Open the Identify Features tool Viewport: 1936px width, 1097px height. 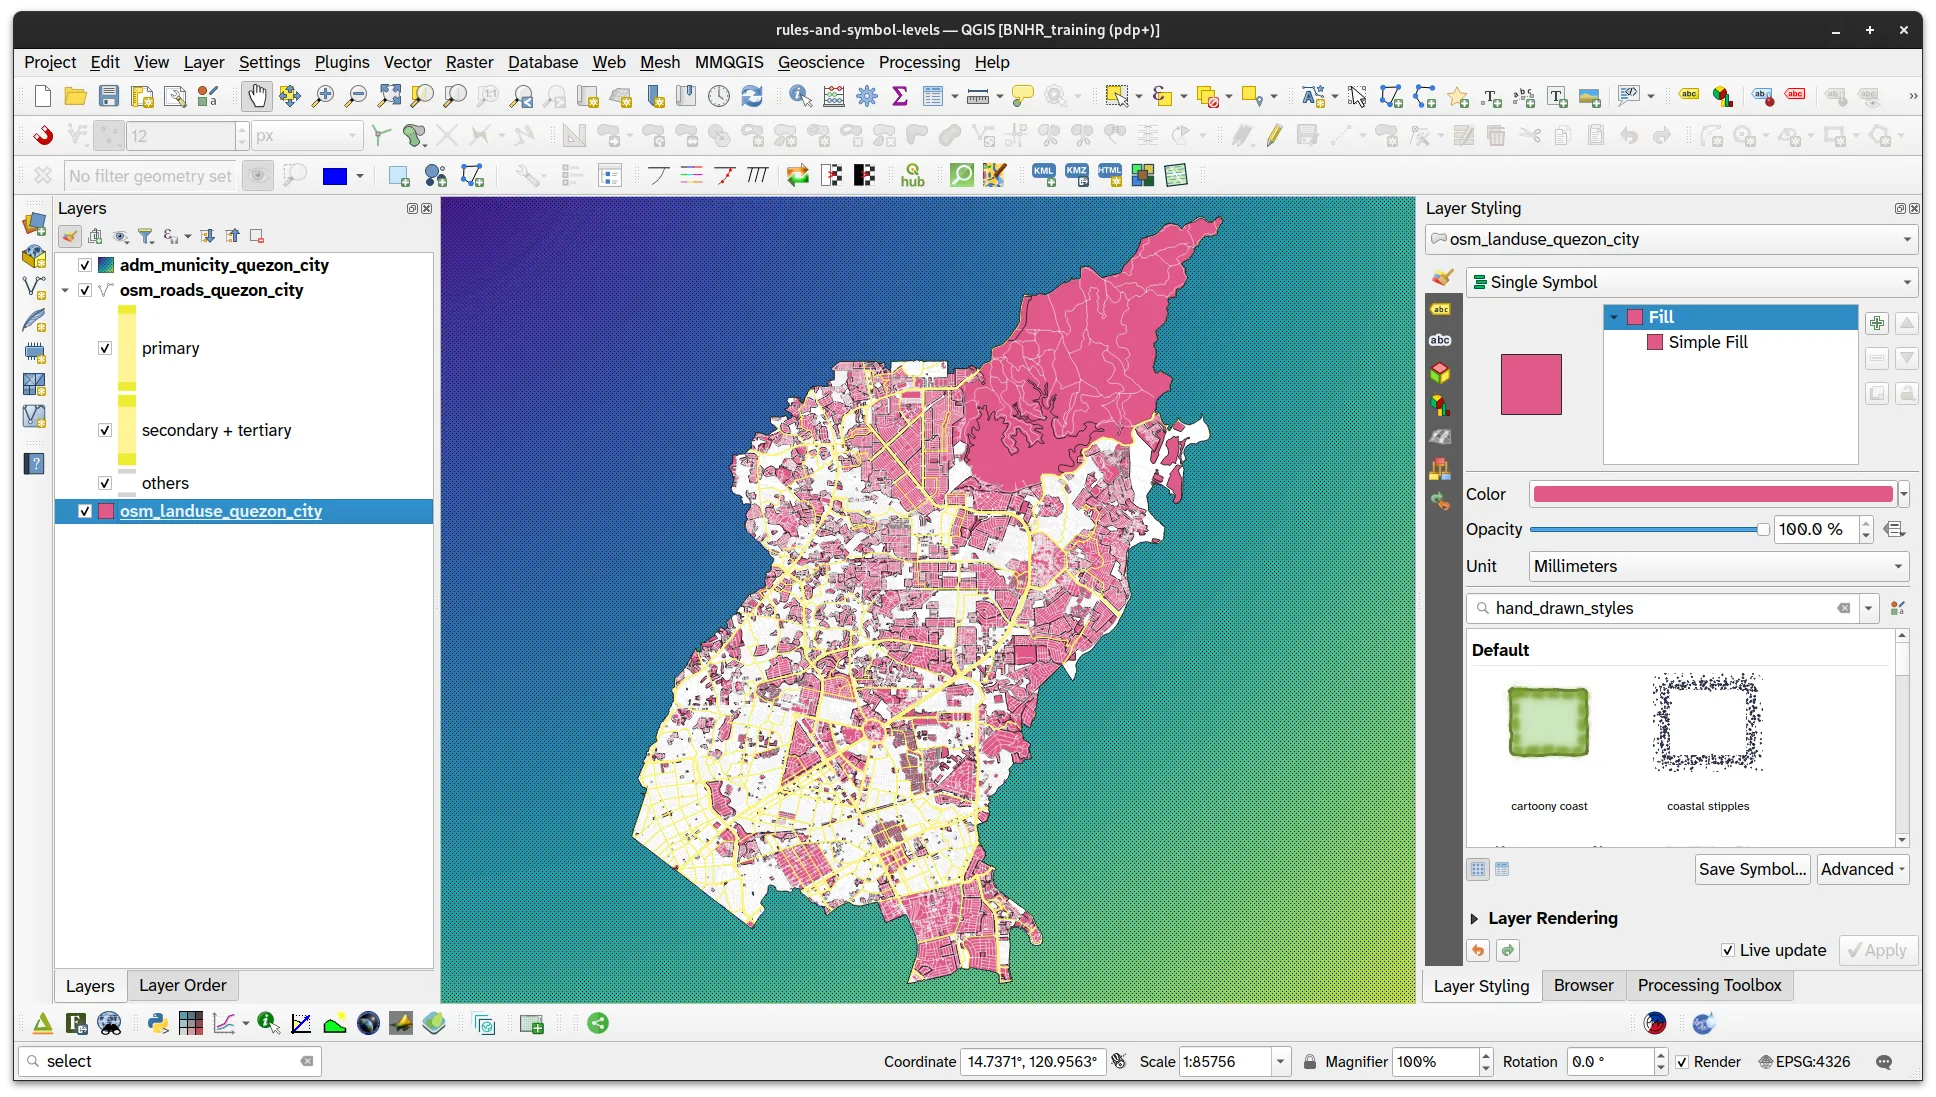pos(800,96)
